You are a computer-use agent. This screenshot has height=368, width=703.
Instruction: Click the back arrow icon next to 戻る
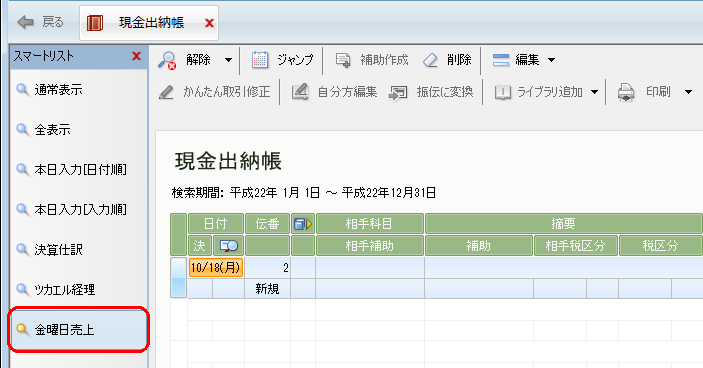[26, 22]
